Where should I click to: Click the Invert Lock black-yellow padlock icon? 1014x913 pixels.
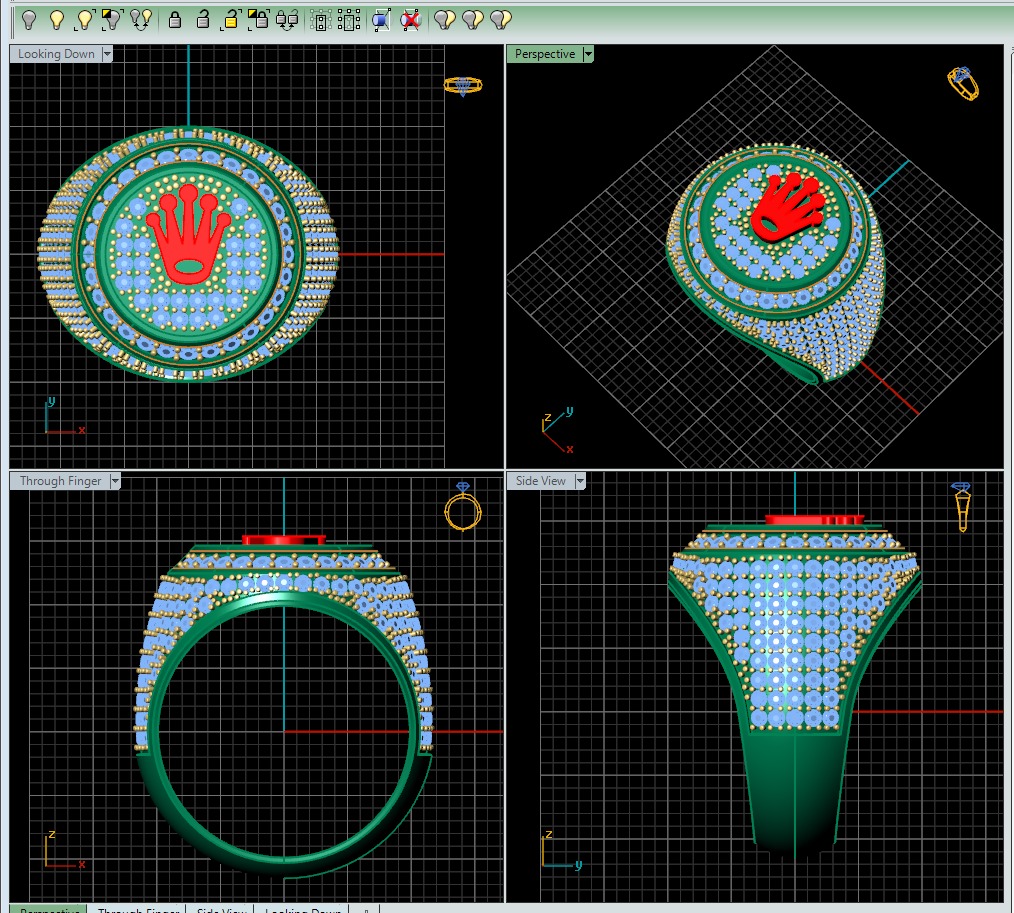click(259, 20)
